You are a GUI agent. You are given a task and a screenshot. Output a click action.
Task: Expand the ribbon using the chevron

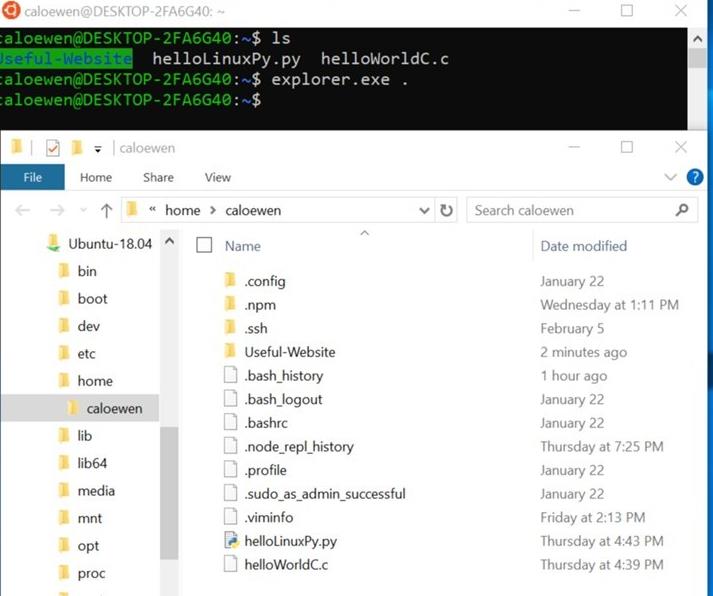click(671, 178)
